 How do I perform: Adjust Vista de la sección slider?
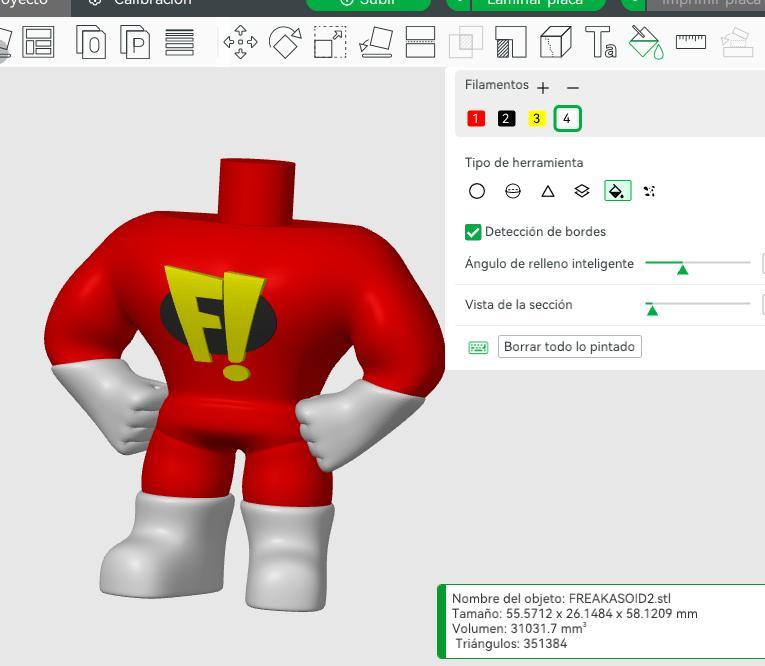click(x=652, y=310)
